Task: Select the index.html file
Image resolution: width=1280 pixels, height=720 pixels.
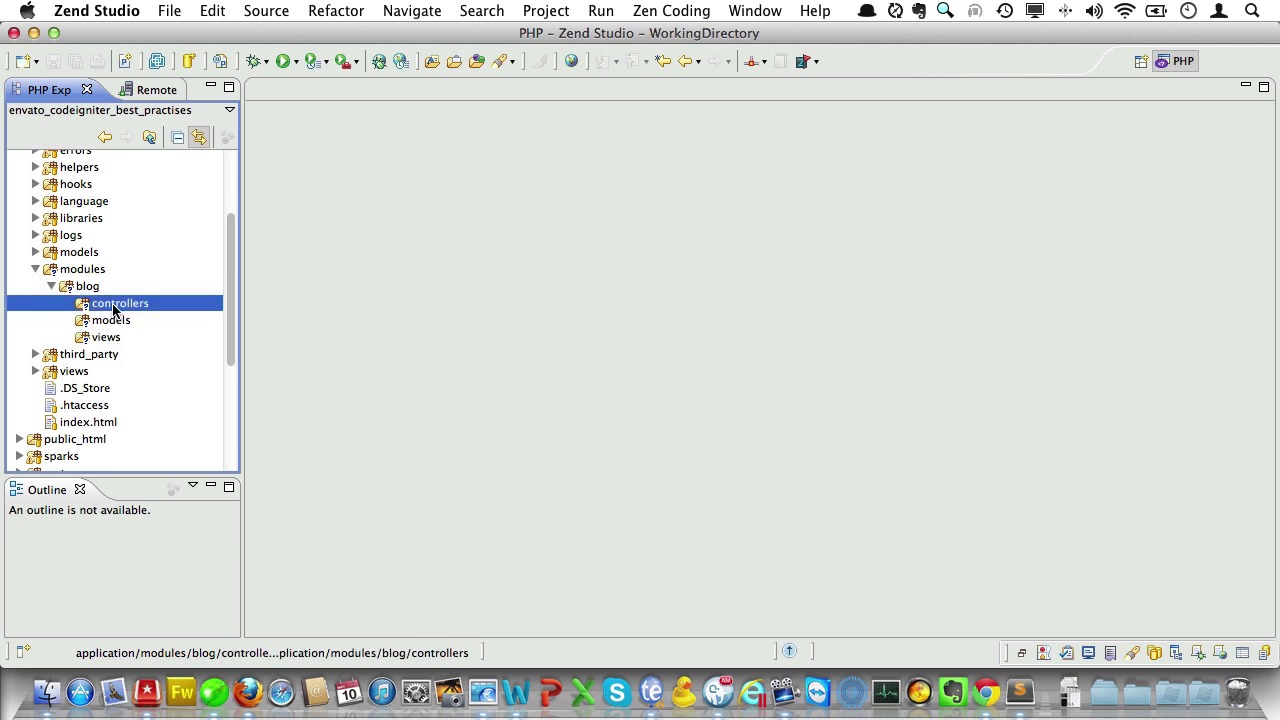Action: (88, 422)
